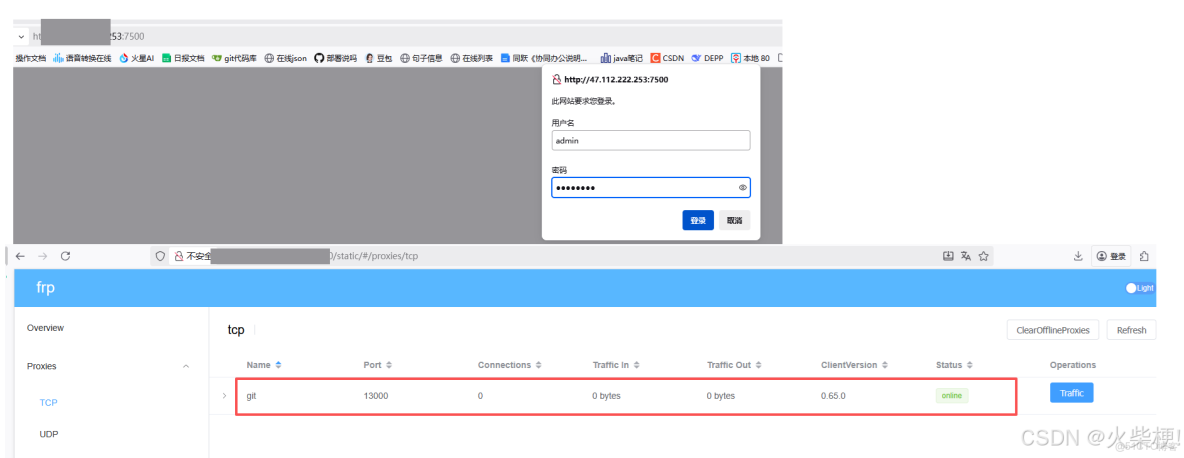
Task: Open reader view icon in address bar
Action: pos(949,257)
